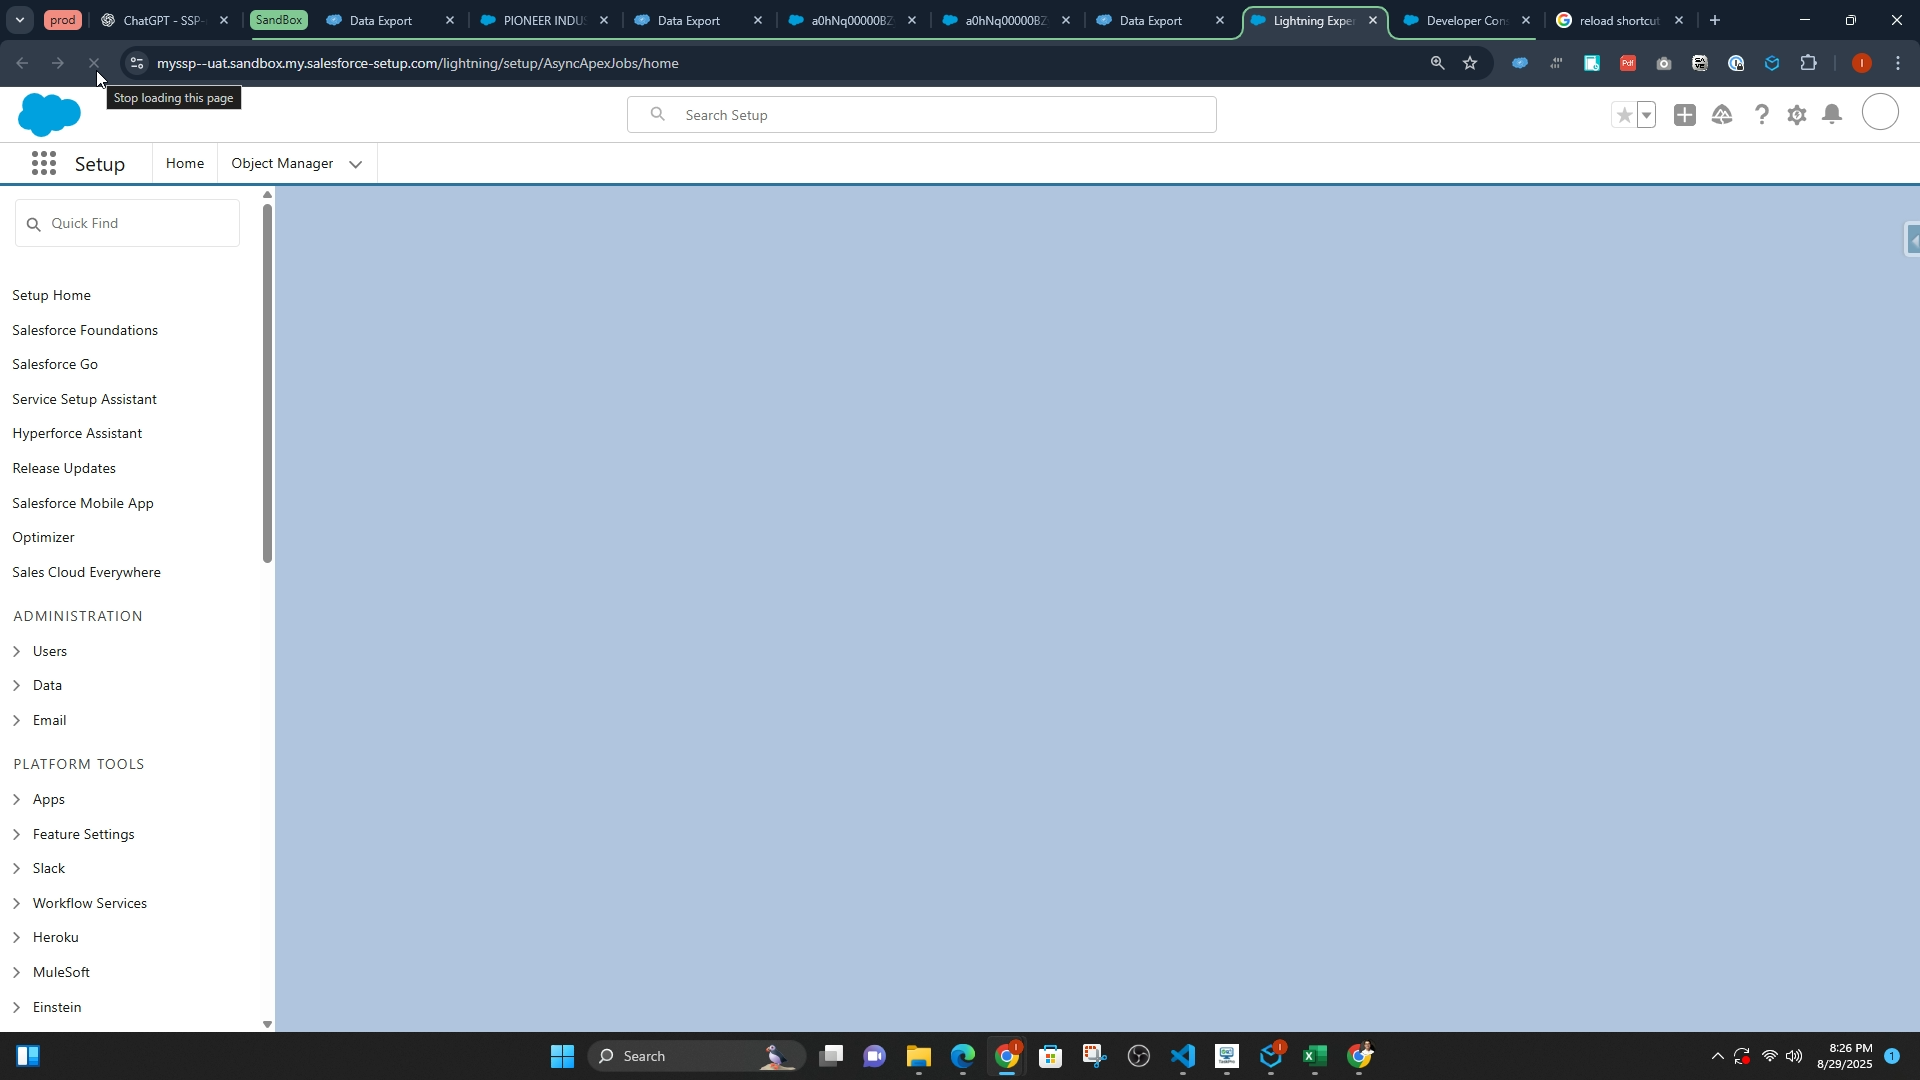Open the Trailhead guidance icon
The width and height of the screenshot is (1920, 1080).
pyautogui.click(x=1722, y=116)
